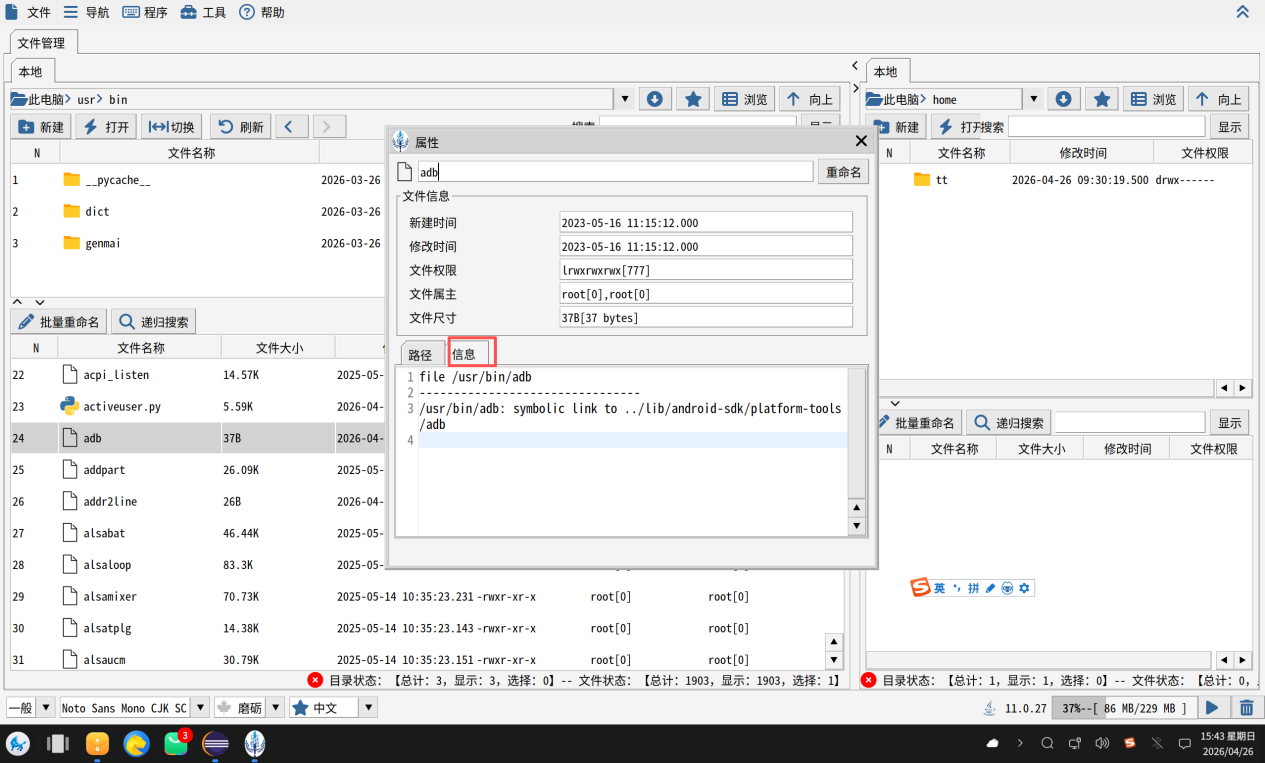The width and height of the screenshot is (1265, 763).
Task: Open the 工具 menu
Action: point(203,12)
